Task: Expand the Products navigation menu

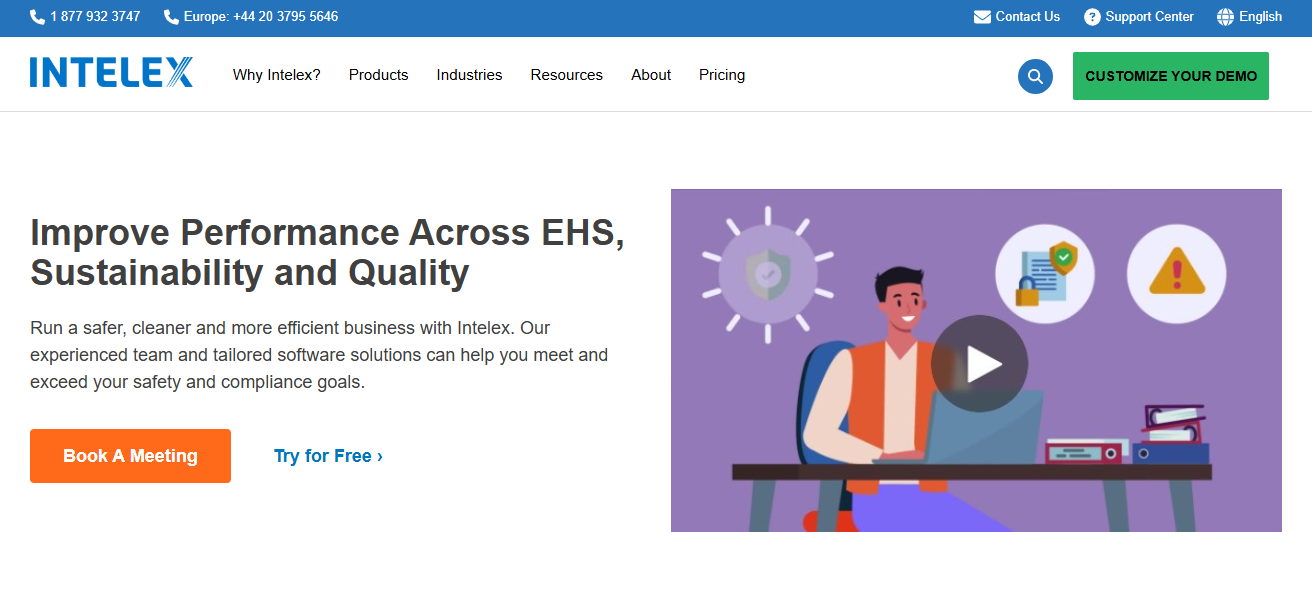Action: (378, 75)
